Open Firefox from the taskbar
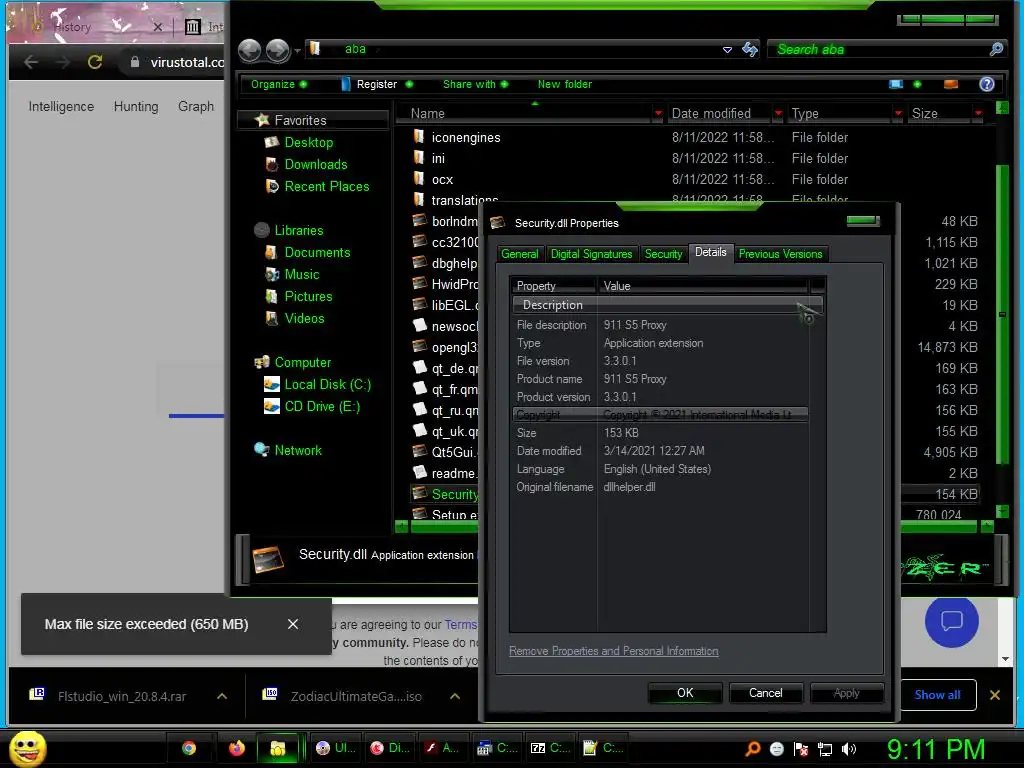The image size is (1024, 768). (236, 748)
